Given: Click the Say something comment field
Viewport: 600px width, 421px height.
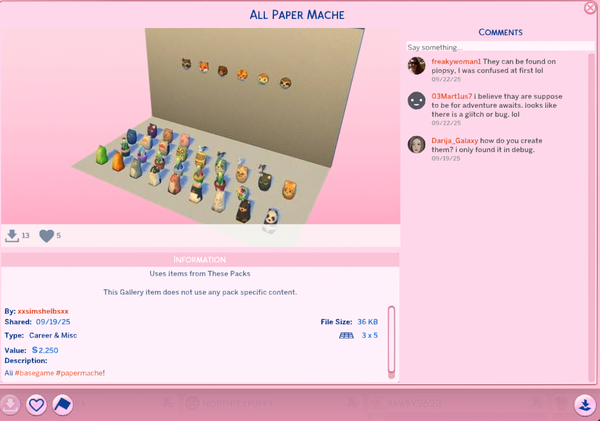Looking at the screenshot, I should tap(498, 47).
